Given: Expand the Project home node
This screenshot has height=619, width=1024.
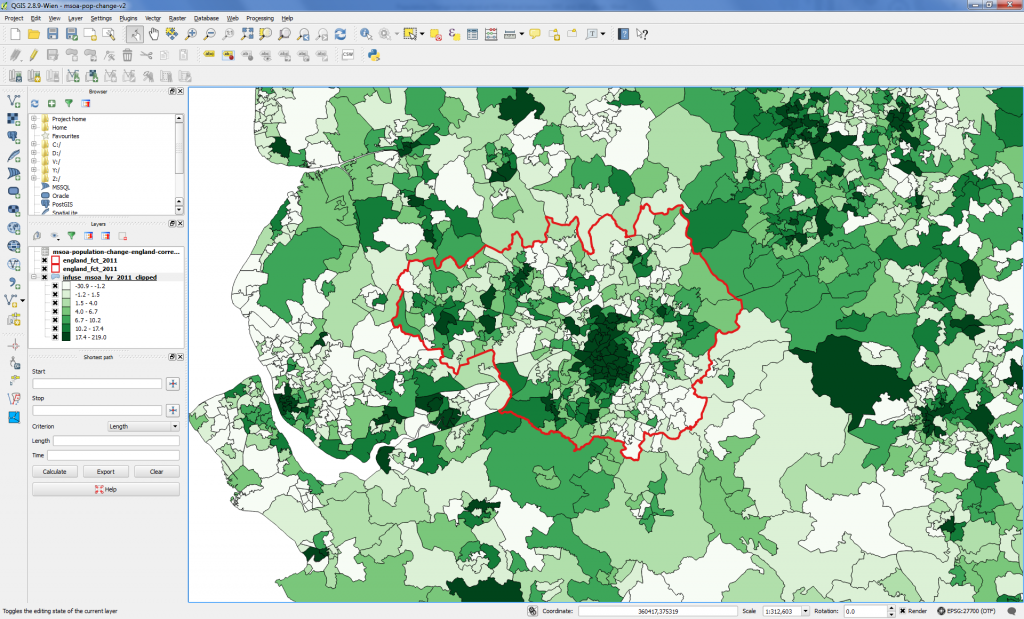Looking at the screenshot, I should [34, 119].
